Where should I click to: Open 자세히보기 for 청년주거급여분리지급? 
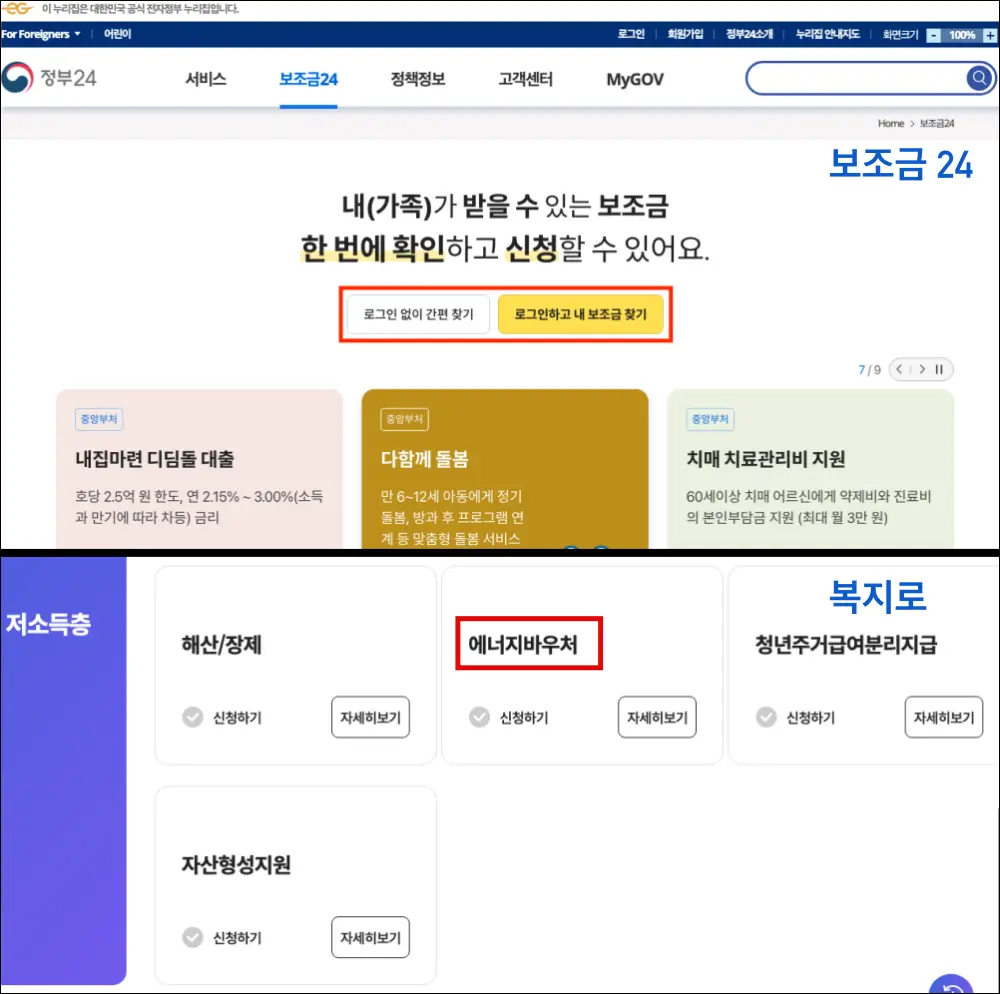(x=943, y=717)
